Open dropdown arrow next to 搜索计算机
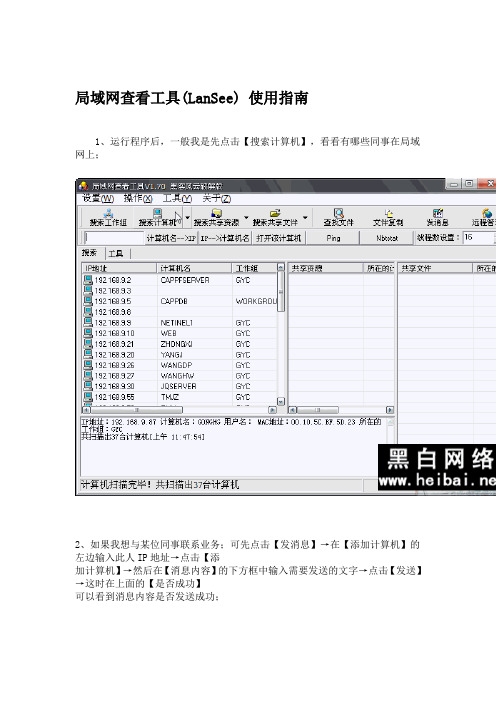Screen dimensions: 496x702 188,218
